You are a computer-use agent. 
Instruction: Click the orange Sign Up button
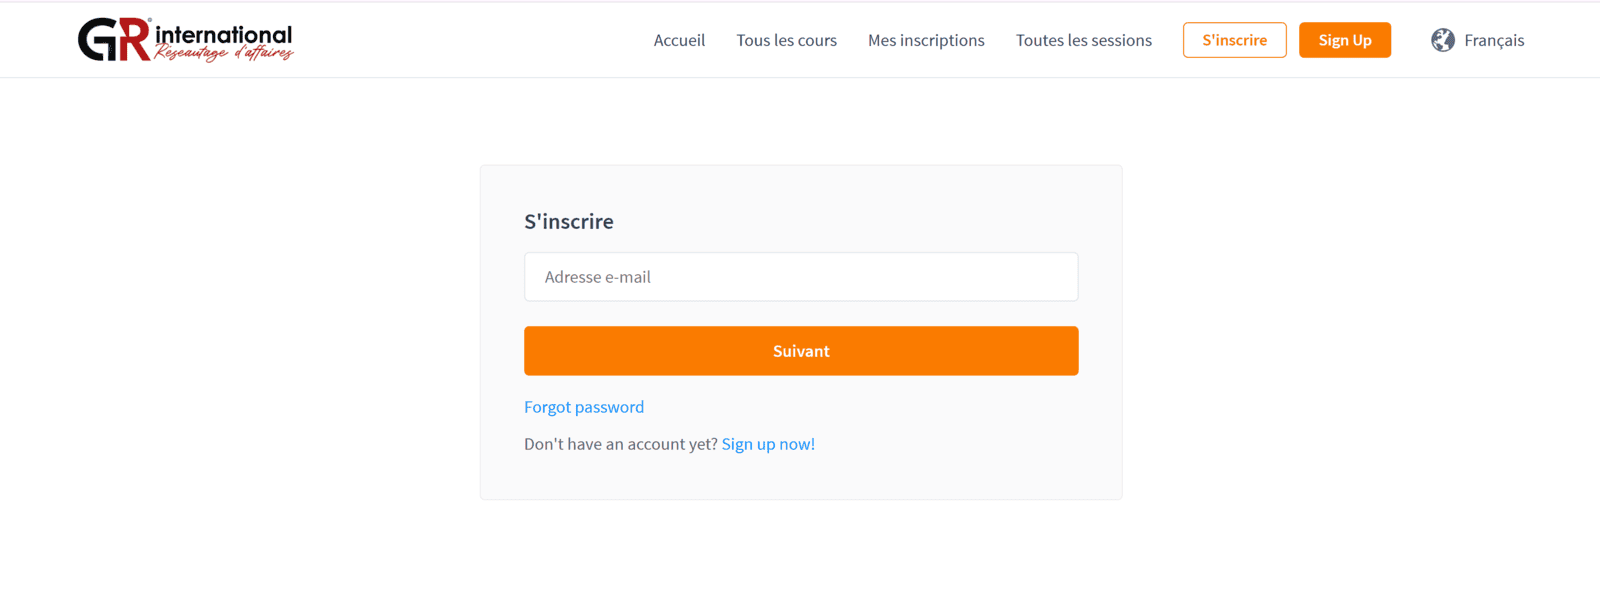pyautogui.click(x=1344, y=40)
